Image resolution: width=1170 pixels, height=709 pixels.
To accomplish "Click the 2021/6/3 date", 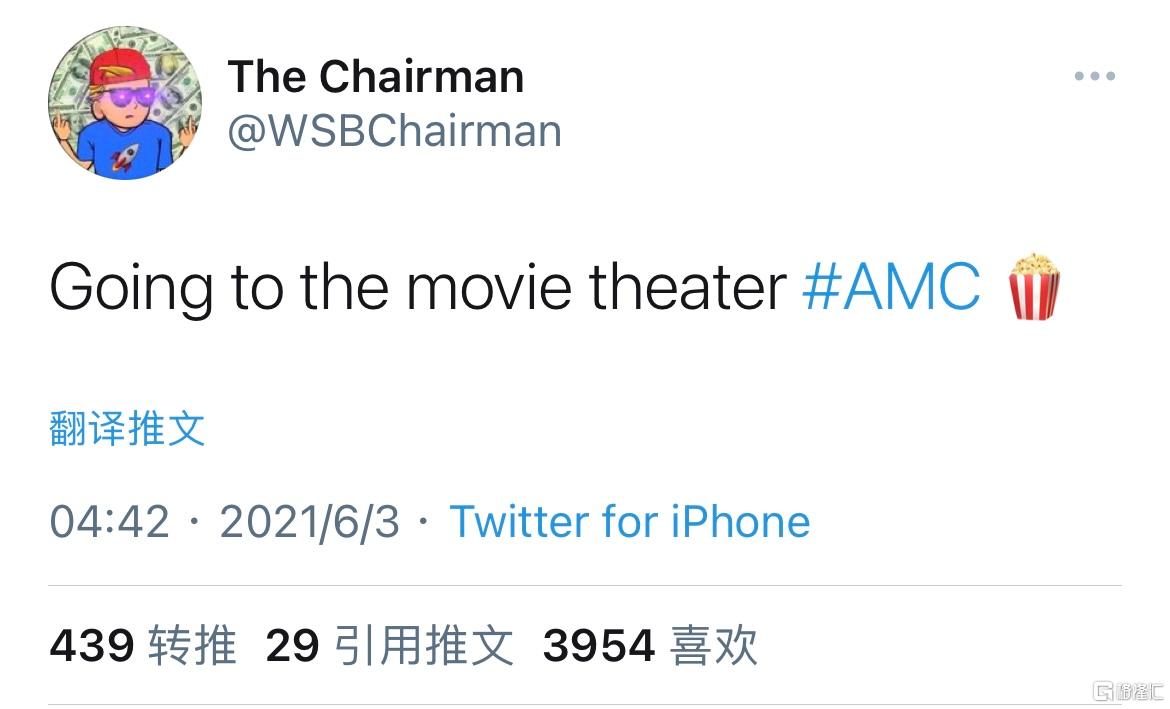I will [309, 521].
